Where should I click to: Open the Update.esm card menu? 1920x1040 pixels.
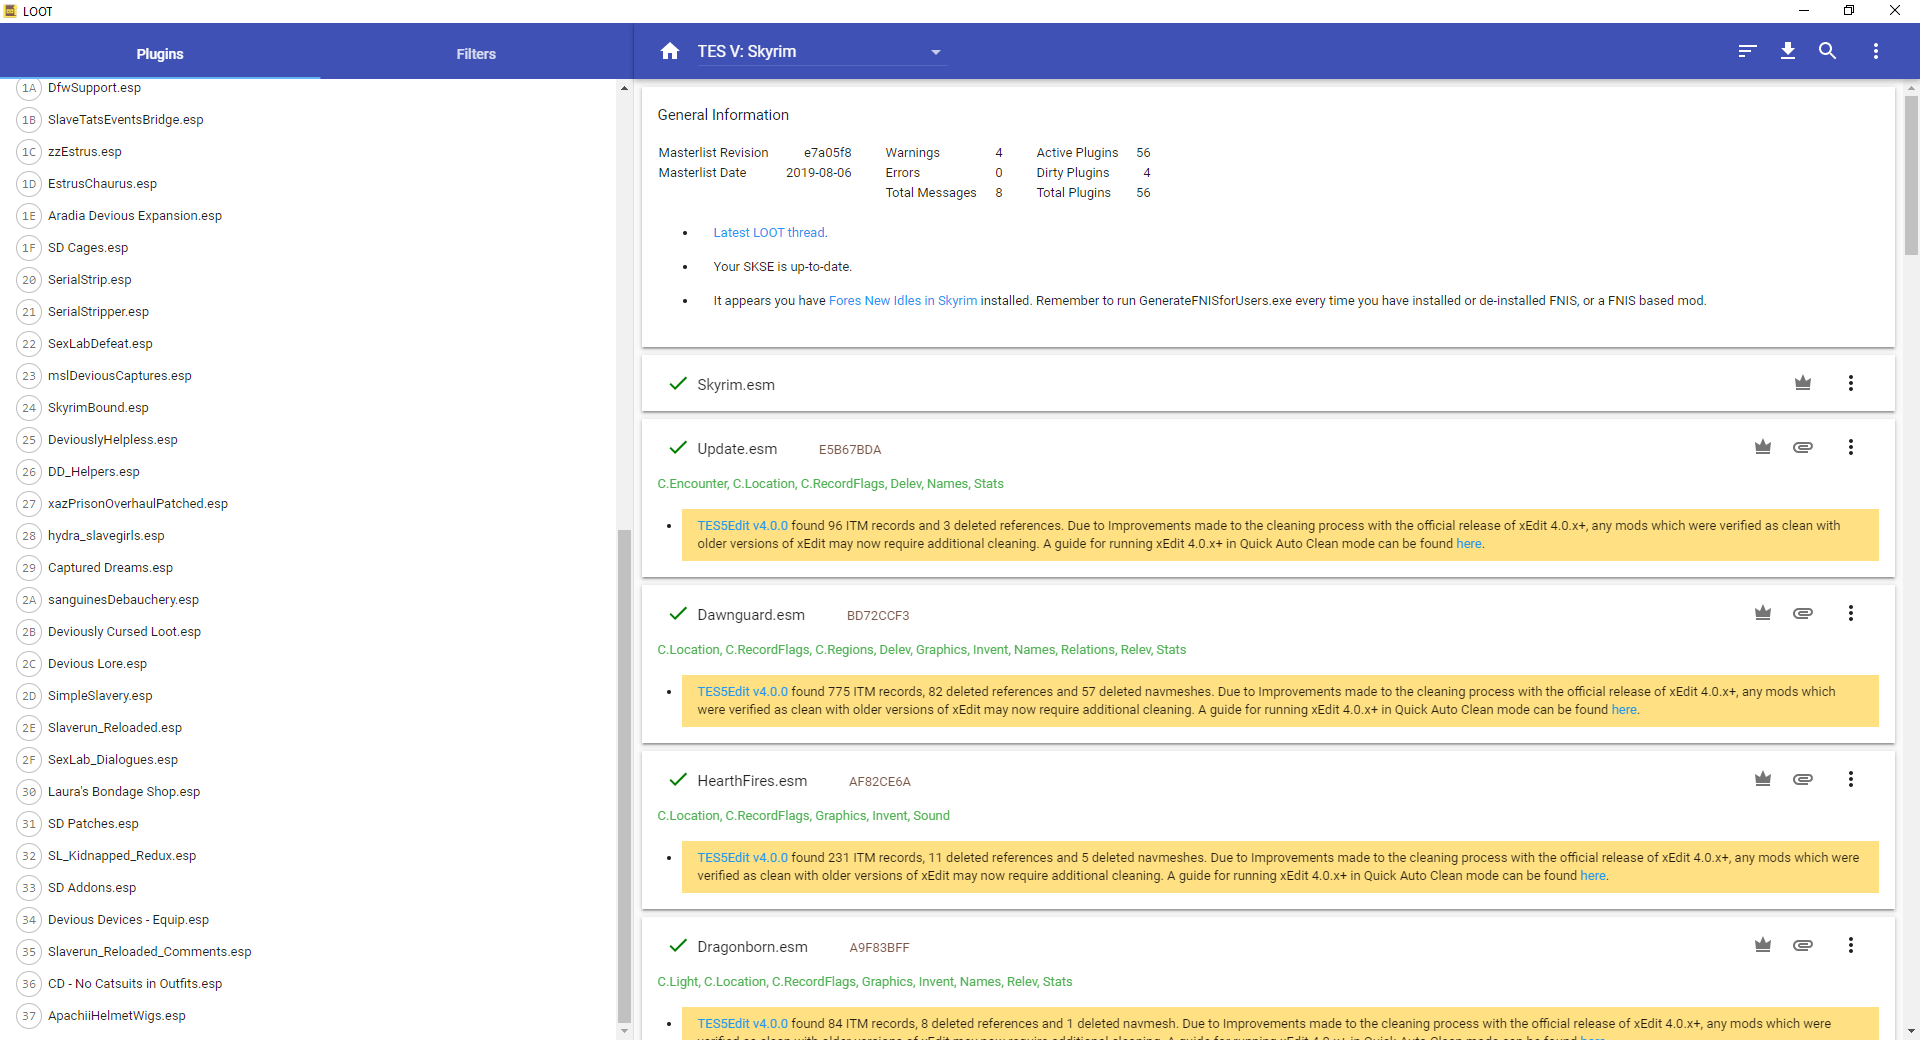(x=1851, y=447)
